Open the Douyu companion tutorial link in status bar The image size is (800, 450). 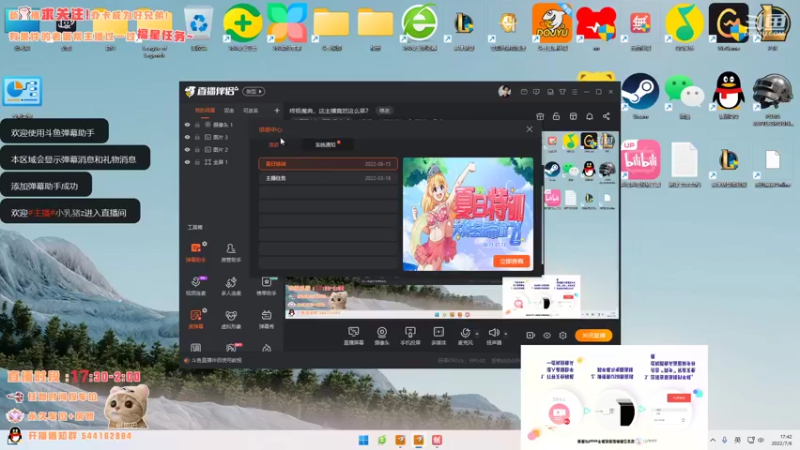[216, 360]
